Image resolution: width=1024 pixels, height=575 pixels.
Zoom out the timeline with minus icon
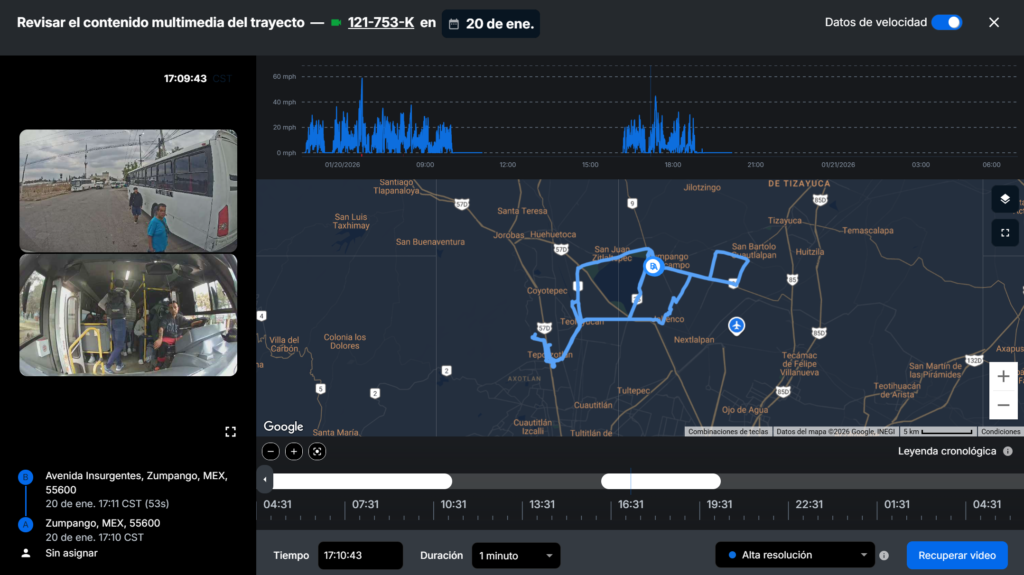point(270,451)
